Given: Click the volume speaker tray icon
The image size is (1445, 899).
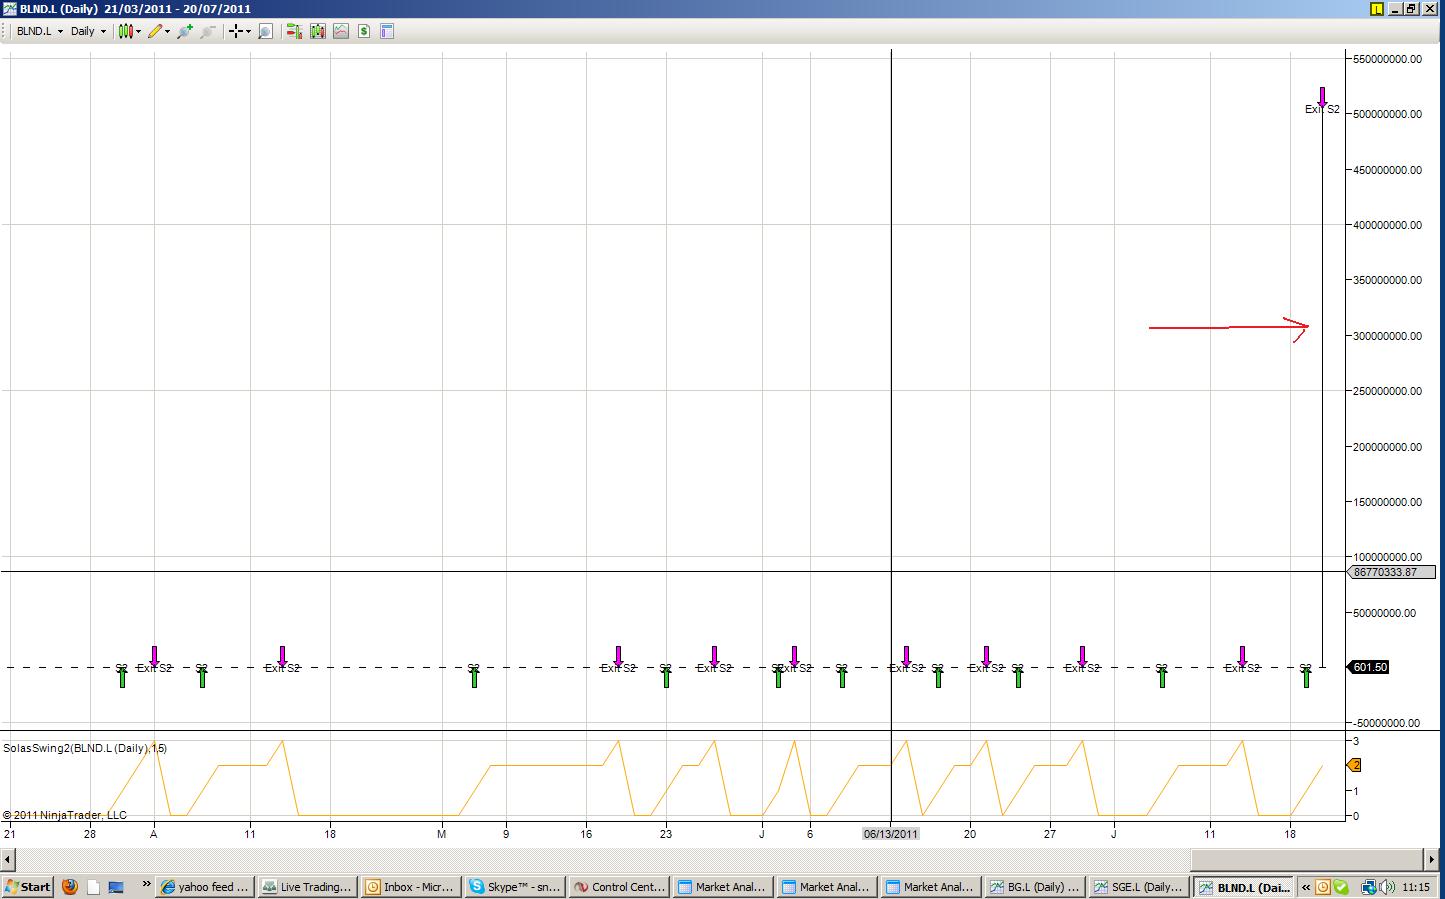Looking at the screenshot, I should click(1388, 887).
